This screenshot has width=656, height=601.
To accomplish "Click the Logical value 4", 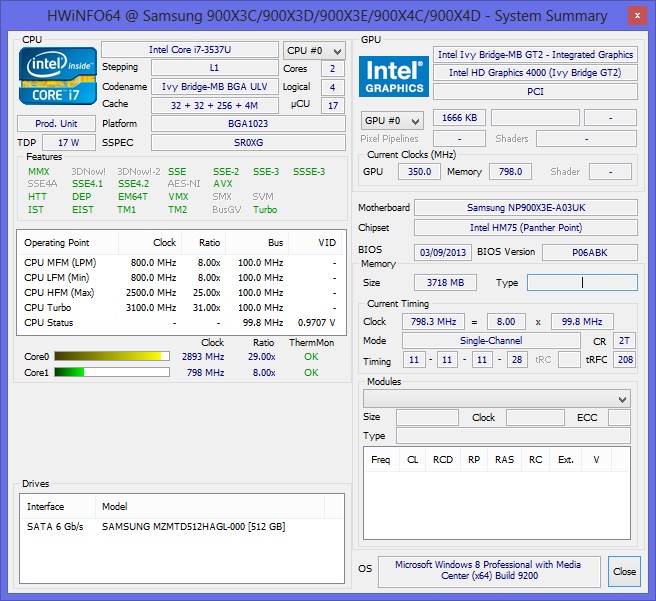I will pyautogui.click(x=333, y=87).
